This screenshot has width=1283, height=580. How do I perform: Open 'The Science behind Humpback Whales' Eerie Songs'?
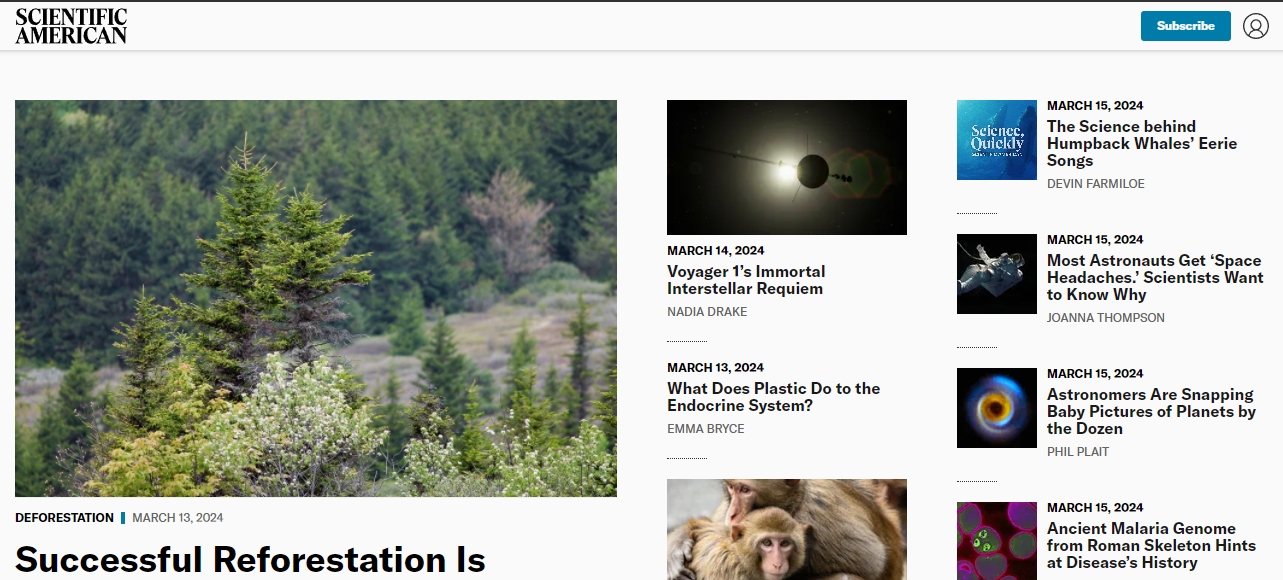coord(1142,143)
